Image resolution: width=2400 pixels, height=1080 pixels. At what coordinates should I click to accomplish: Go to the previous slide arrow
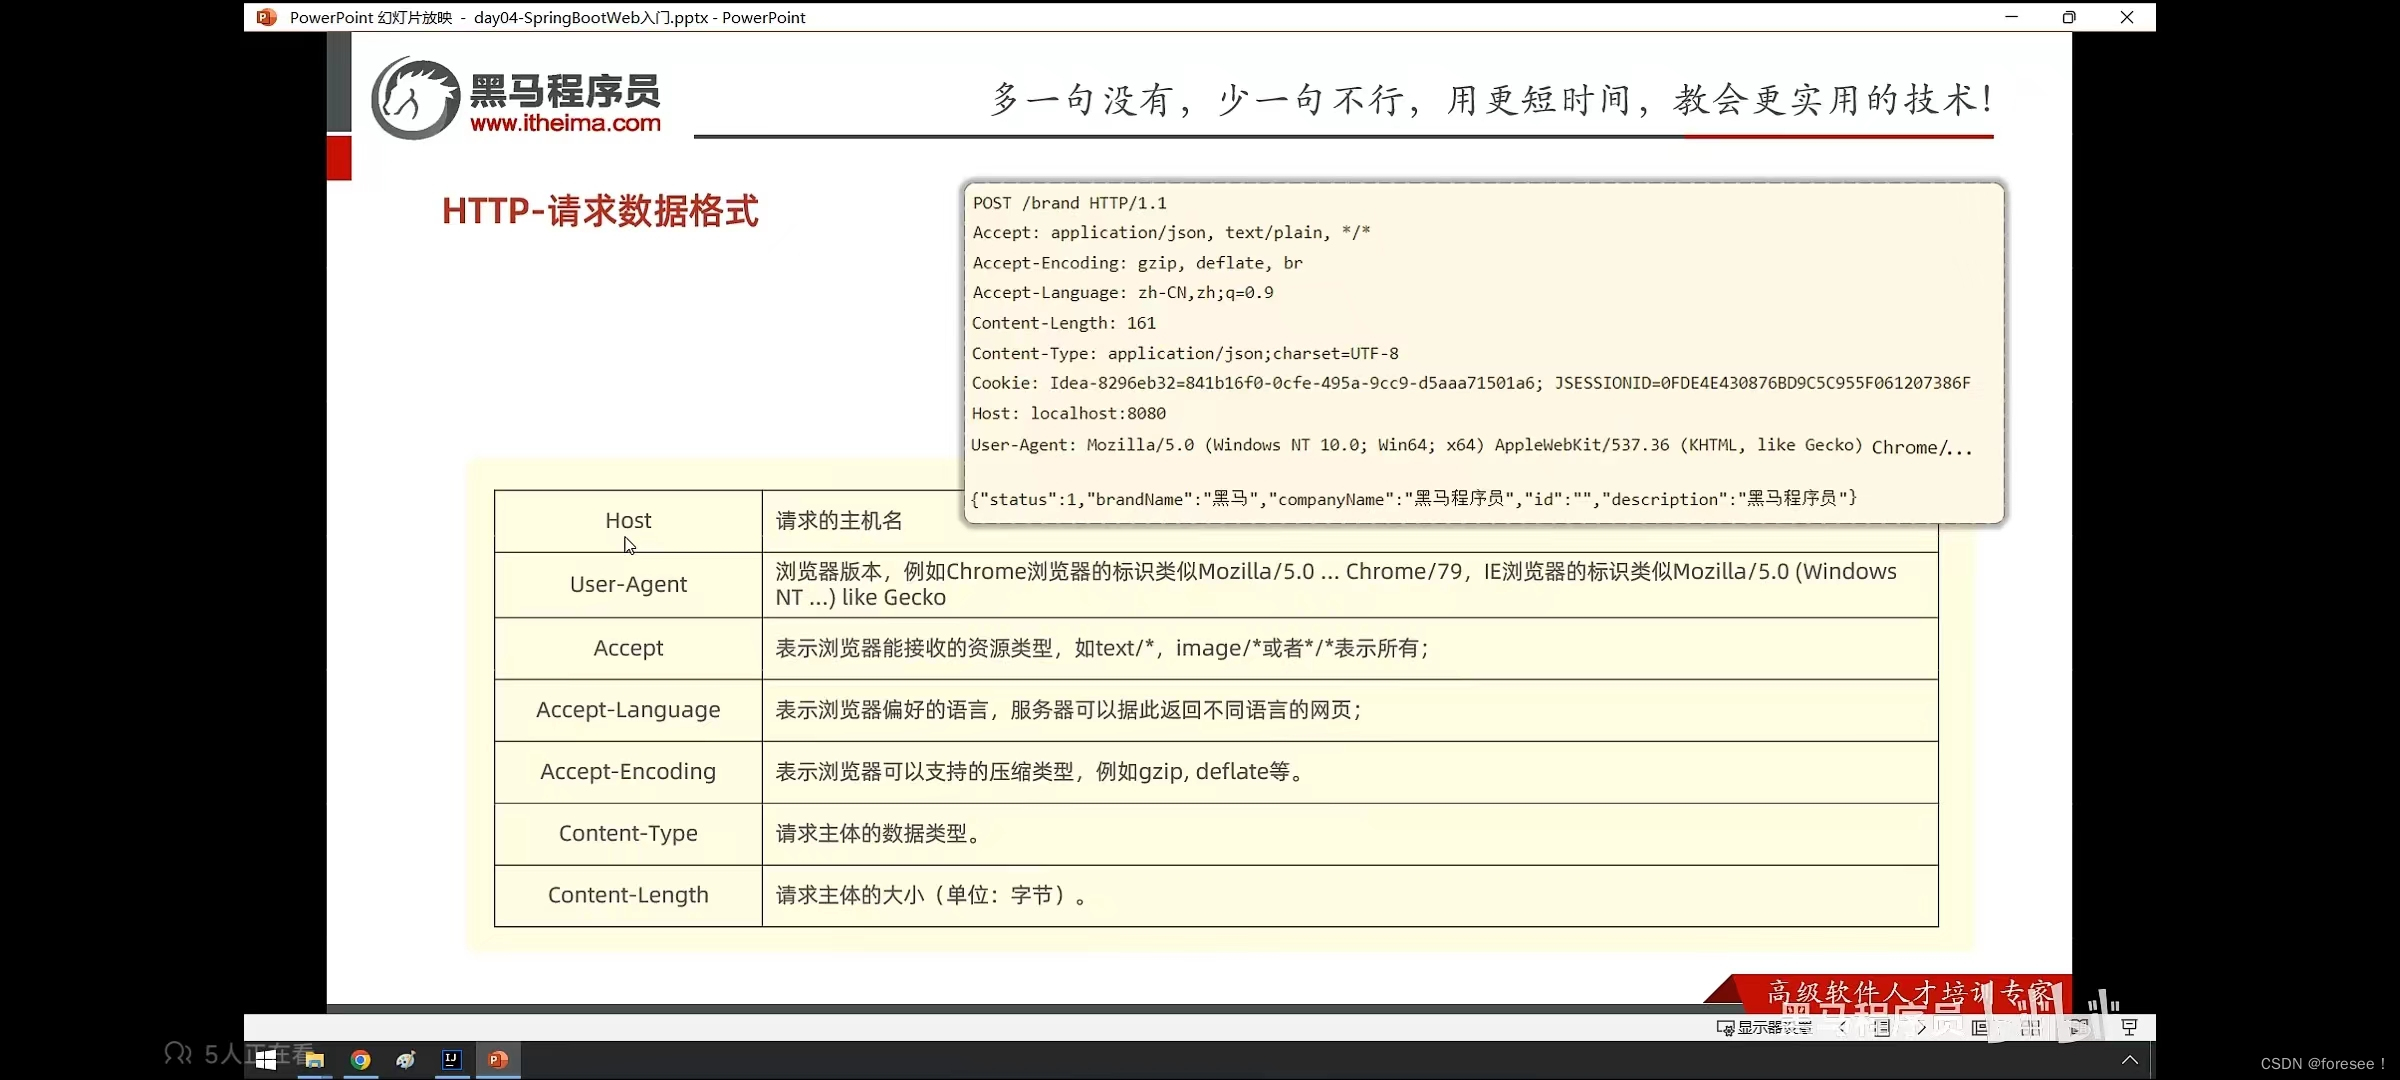point(1842,1027)
